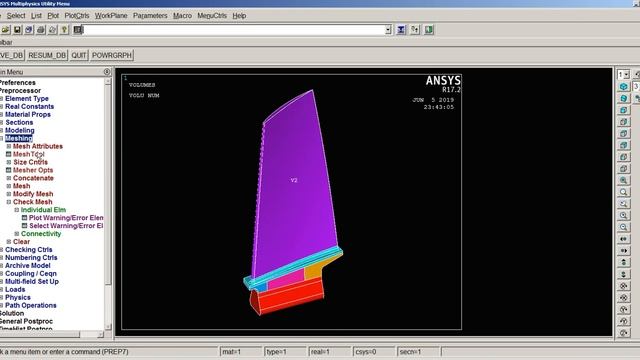Image resolution: width=640 pixels, height=360 pixels.
Task: Select Plot Warning/Error Elem item
Action: tap(66, 218)
